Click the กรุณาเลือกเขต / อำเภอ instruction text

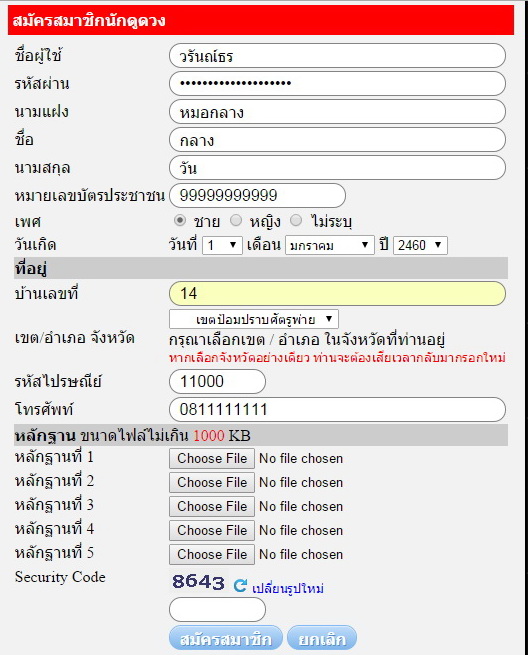click(307, 340)
